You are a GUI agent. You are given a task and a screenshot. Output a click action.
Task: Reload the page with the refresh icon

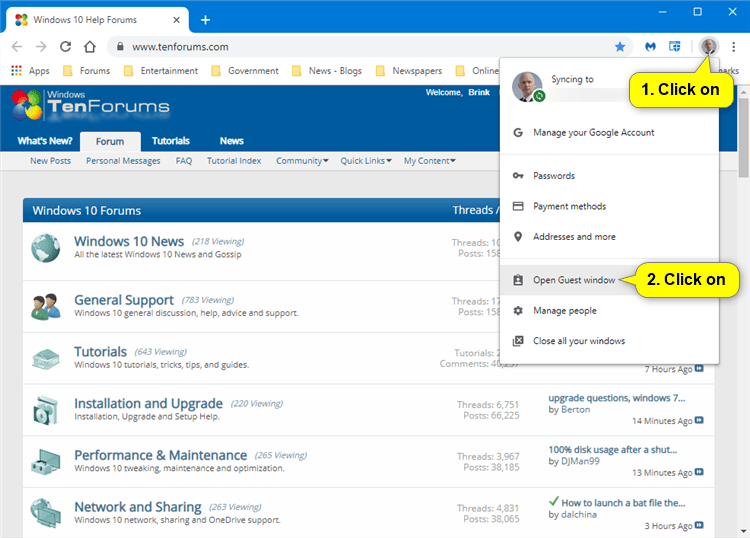66,46
